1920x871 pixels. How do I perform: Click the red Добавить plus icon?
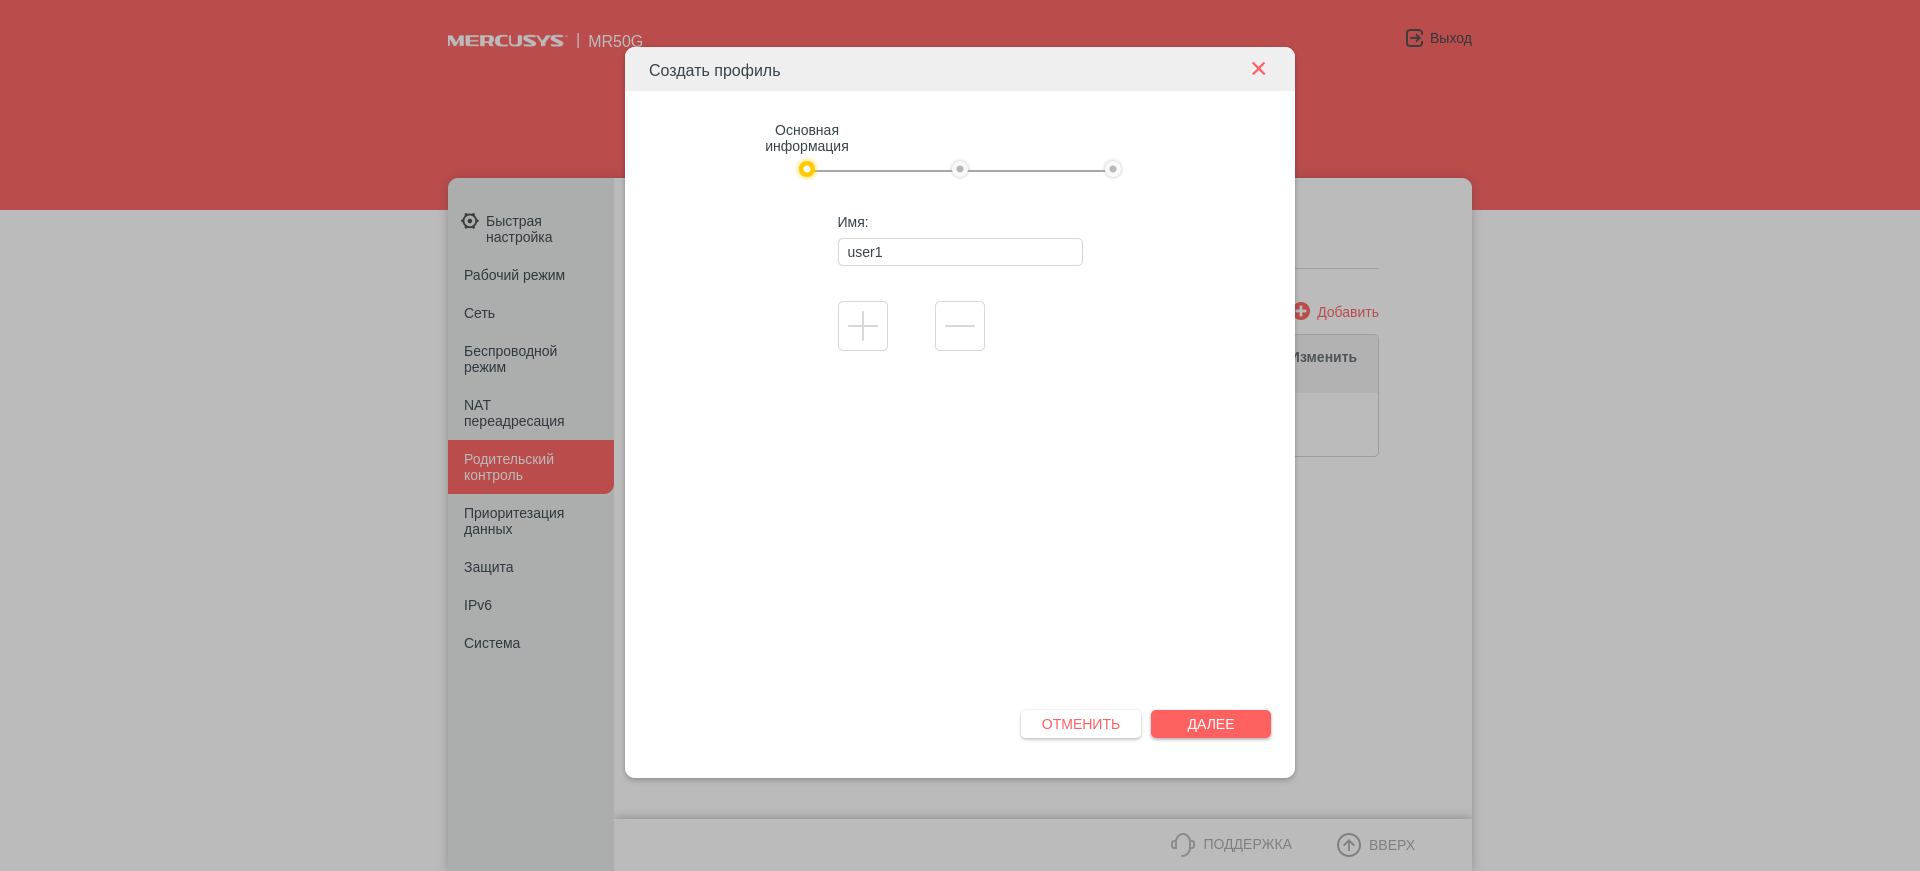coord(1302,312)
